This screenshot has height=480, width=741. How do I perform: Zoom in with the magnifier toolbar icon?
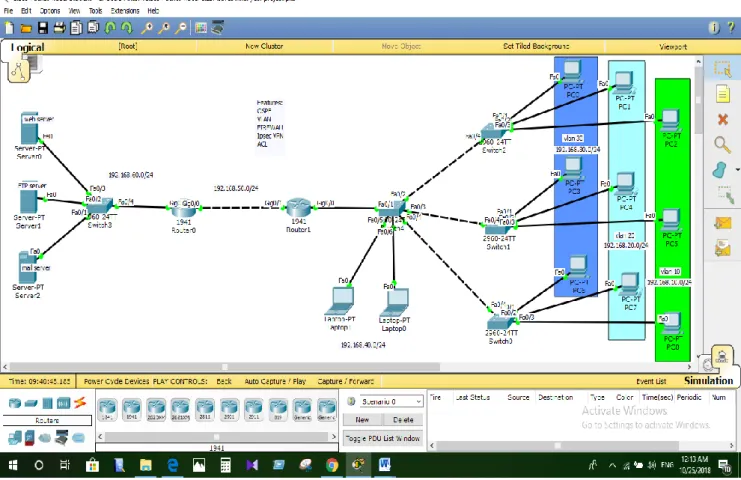pyautogui.click(x=147, y=28)
